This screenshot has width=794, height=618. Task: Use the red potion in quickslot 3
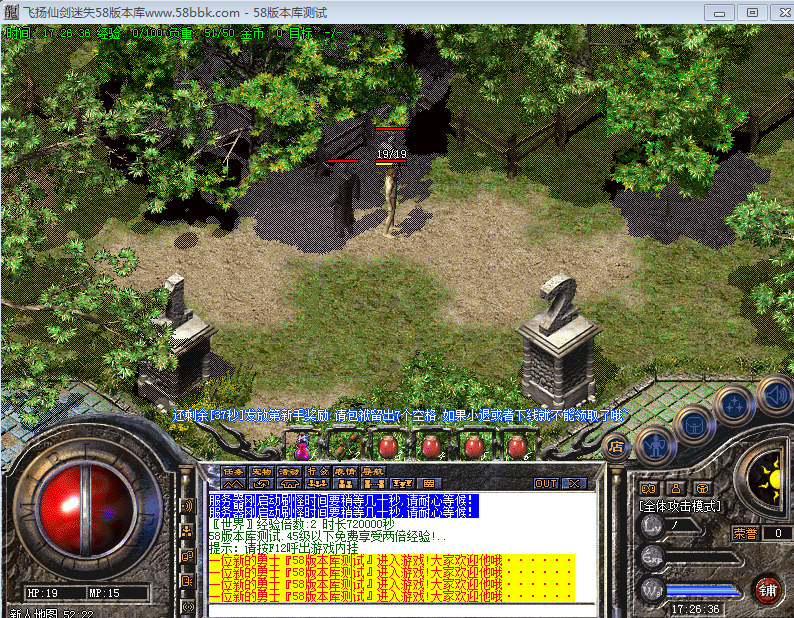pyautogui.click(x=388, y=446)
